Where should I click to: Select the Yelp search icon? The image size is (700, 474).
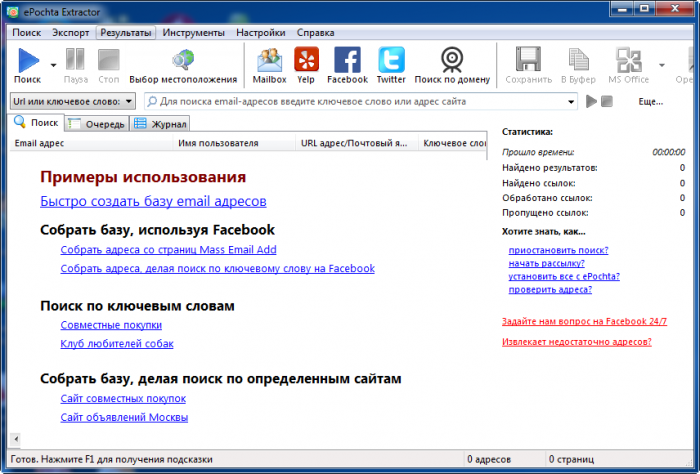(x=306, y=62)
